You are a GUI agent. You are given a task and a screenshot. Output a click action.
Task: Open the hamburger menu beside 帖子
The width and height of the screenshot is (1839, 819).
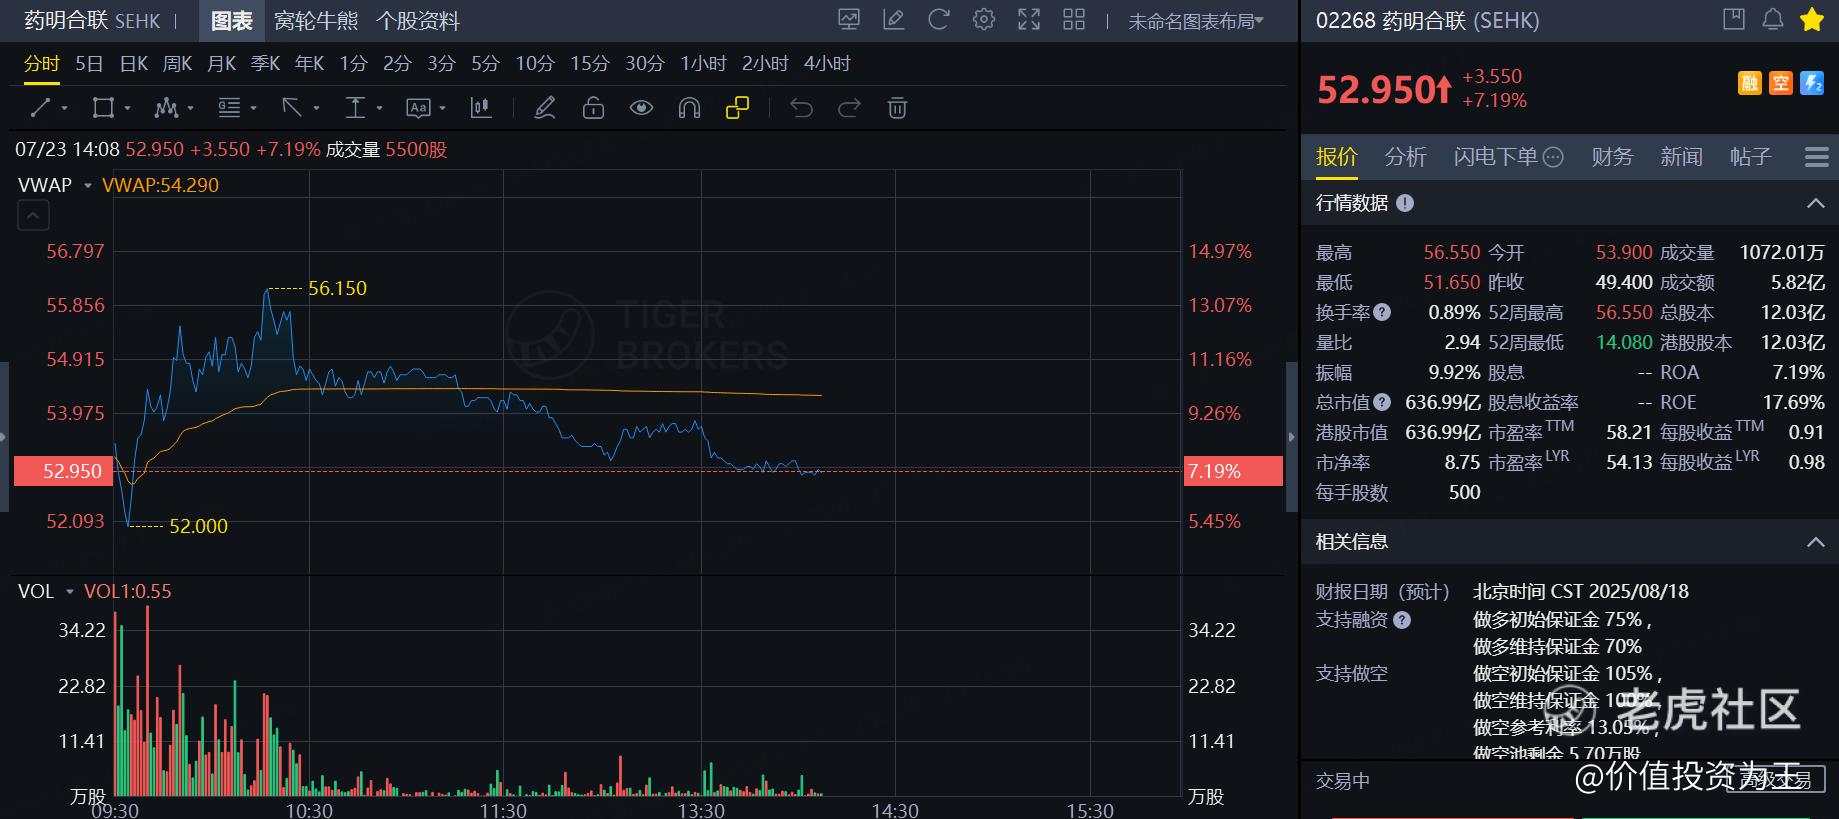coord(1817,157)
